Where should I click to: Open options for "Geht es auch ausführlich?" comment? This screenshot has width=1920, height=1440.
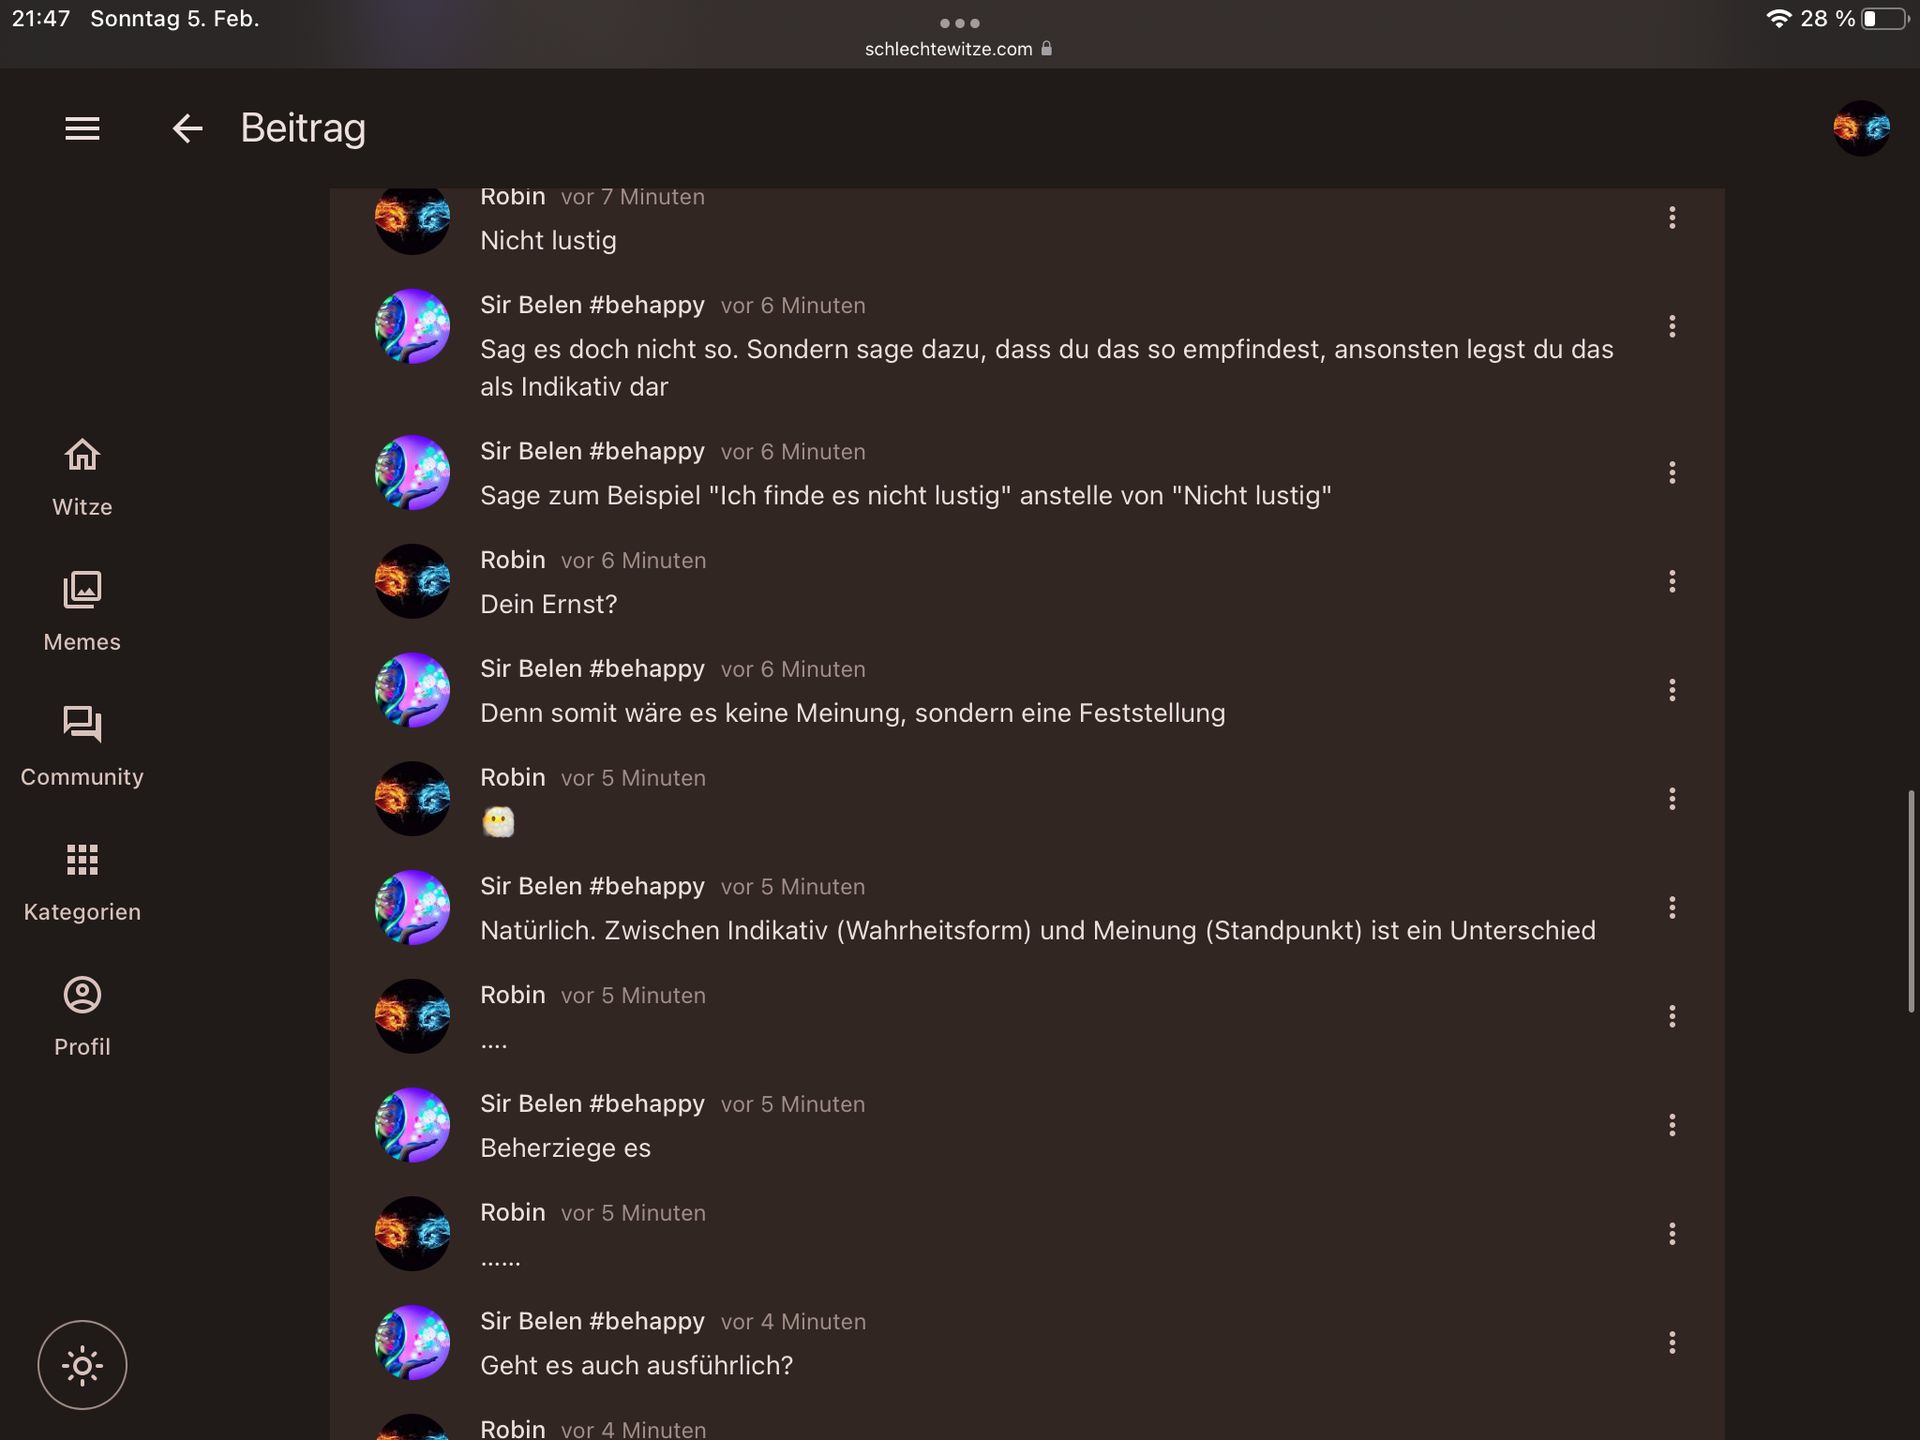tap(1672, 1343)
